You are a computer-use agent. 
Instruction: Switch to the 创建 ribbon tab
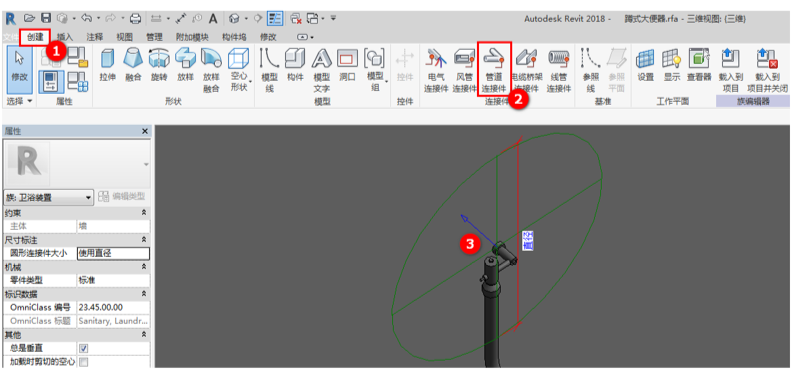[x=36, y=37]
